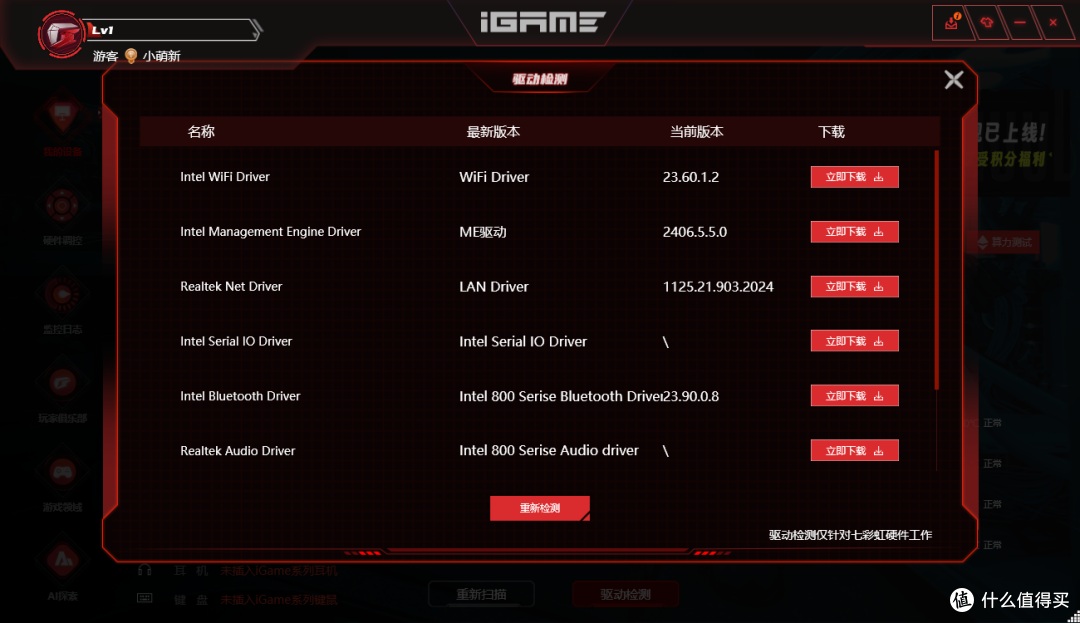This screenshot has height=623, width=1080.
Task: Select the 最新版本 column header
Action: 493,131
